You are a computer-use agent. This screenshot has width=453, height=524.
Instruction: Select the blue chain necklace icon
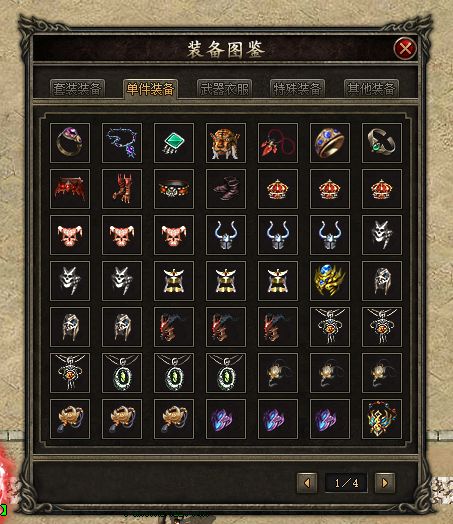tap(122, 143)
